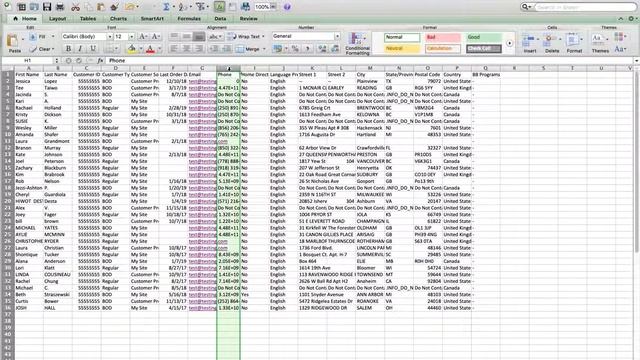The image size is (640, 360).
Task: Click the Open file icon in toolbar
Action: coord(34,7)
